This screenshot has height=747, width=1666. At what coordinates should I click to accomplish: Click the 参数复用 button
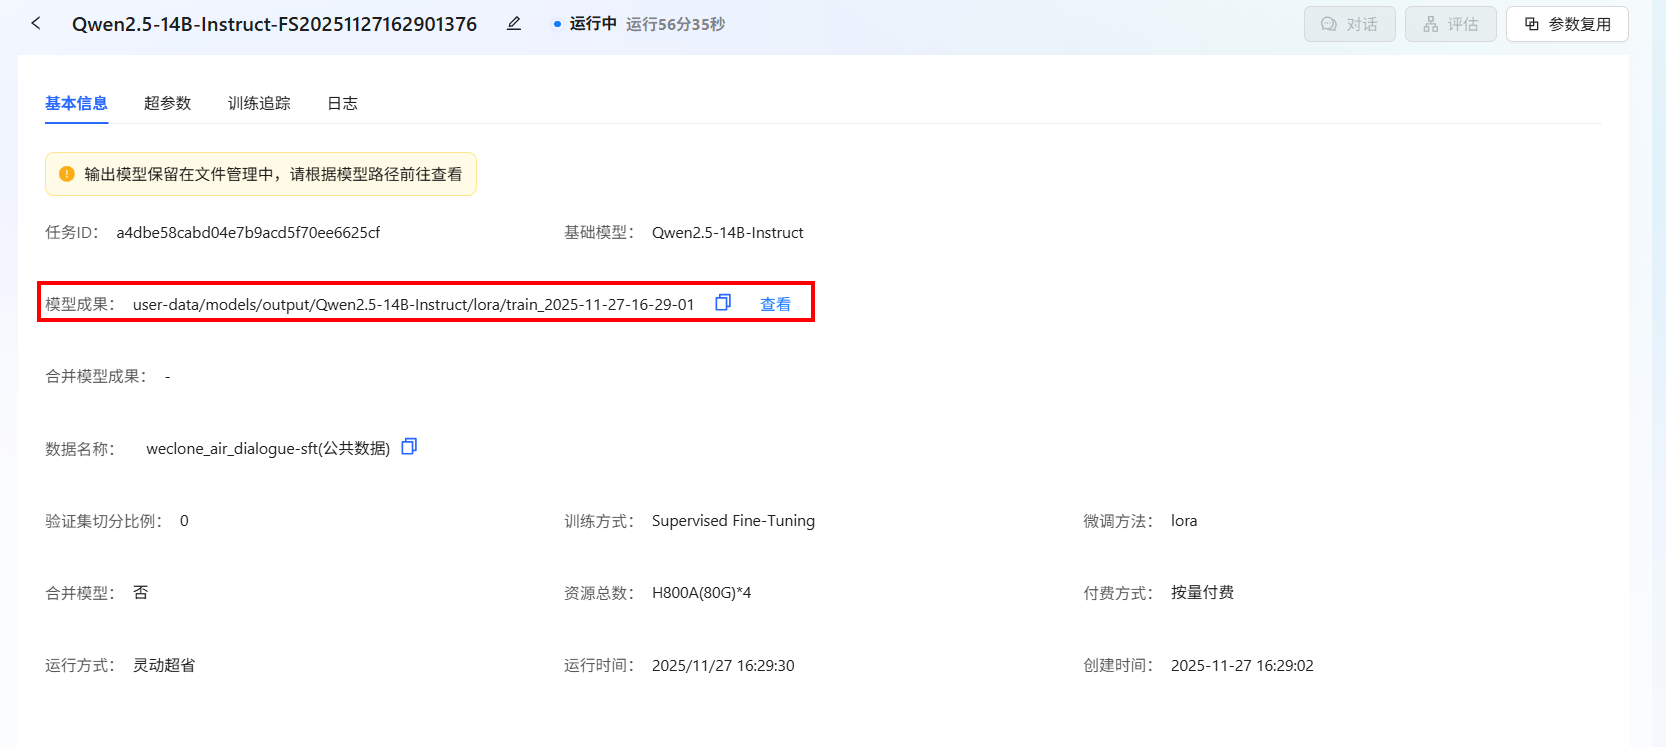click(1567, 24)
